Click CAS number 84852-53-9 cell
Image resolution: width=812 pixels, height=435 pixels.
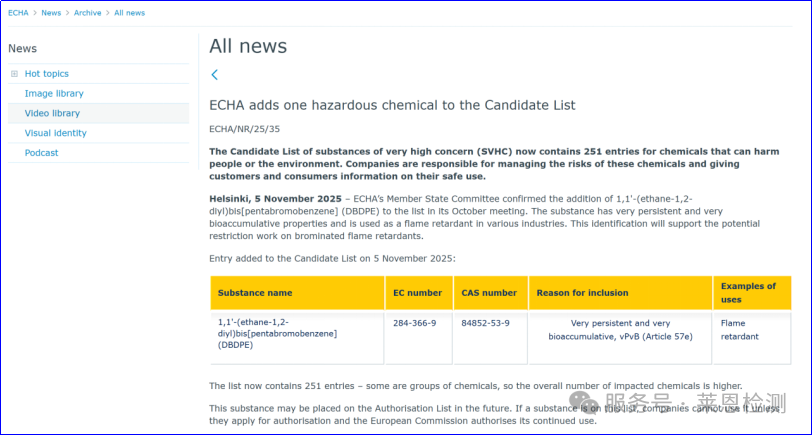(485, 323)
